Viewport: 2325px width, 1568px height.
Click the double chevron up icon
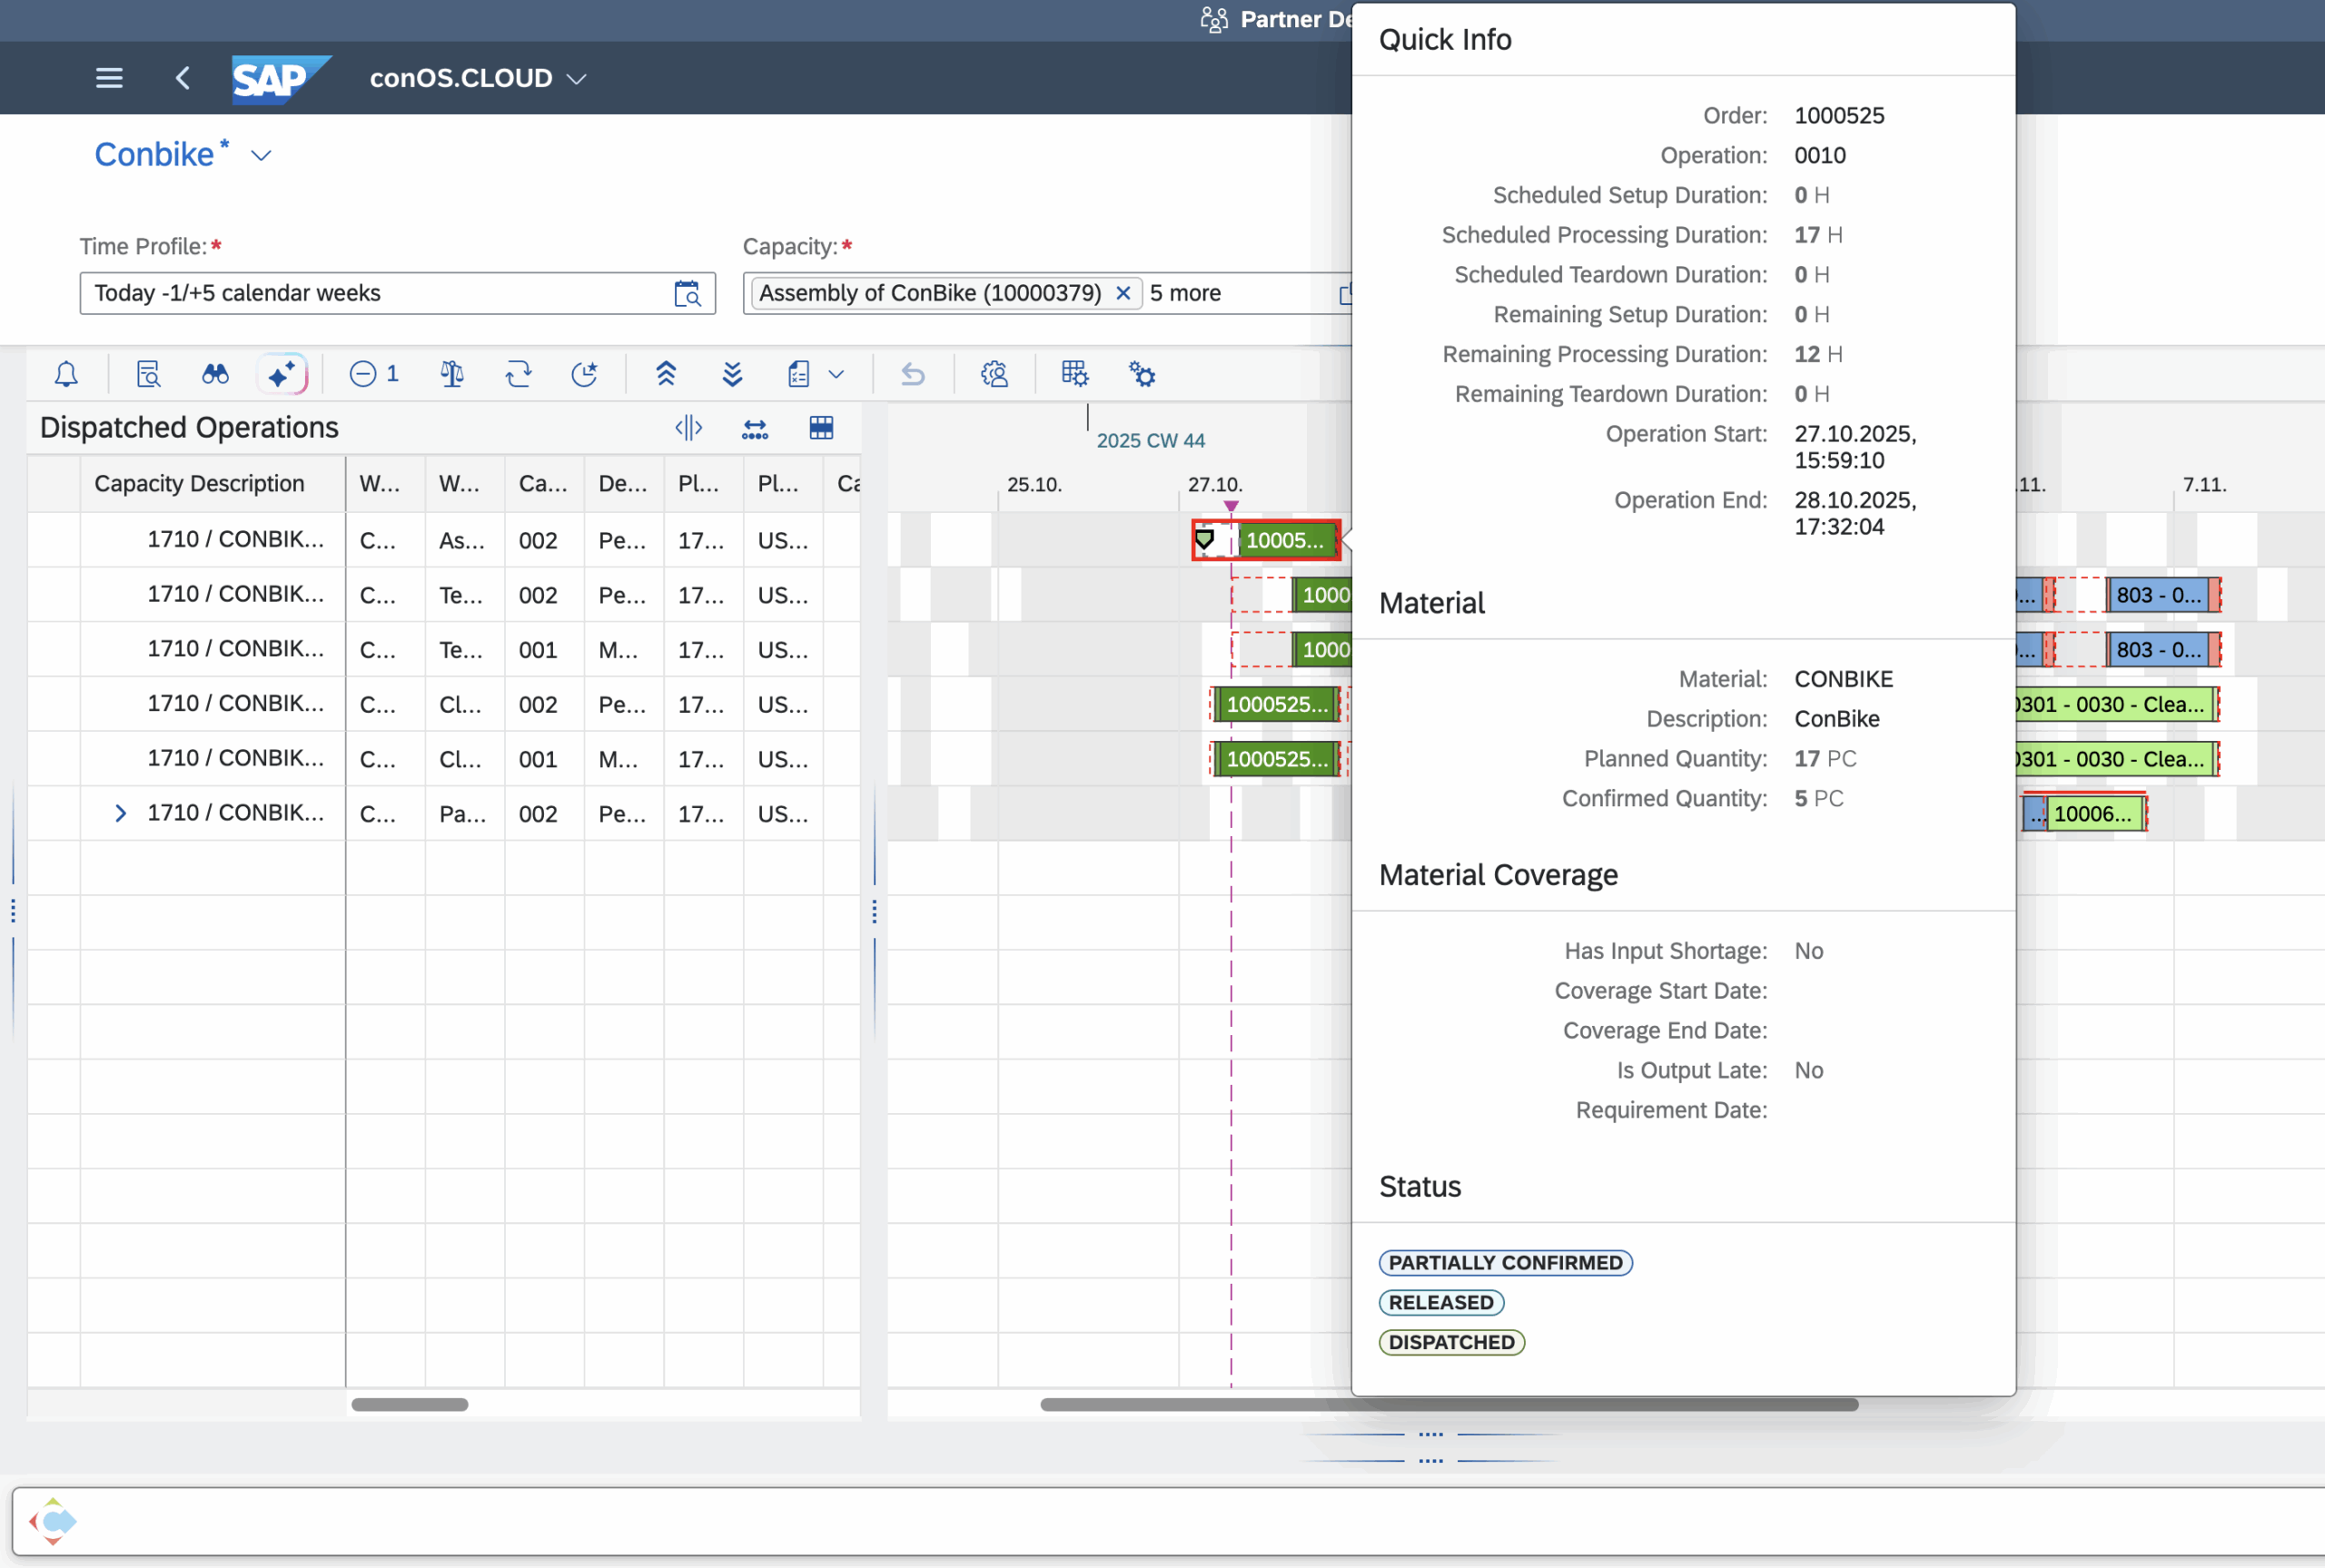(x=666, y=374)
